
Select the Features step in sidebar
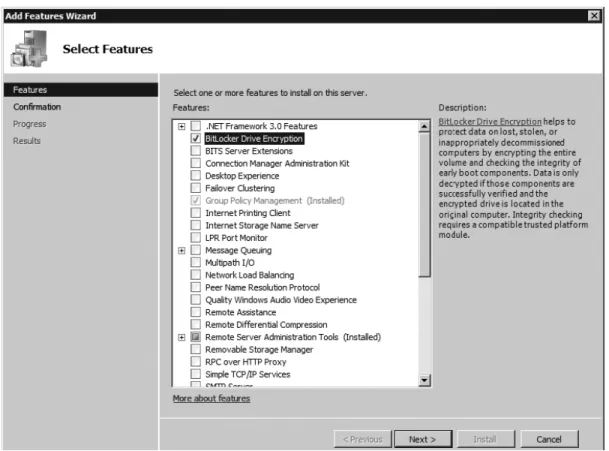tap(81, 90)
